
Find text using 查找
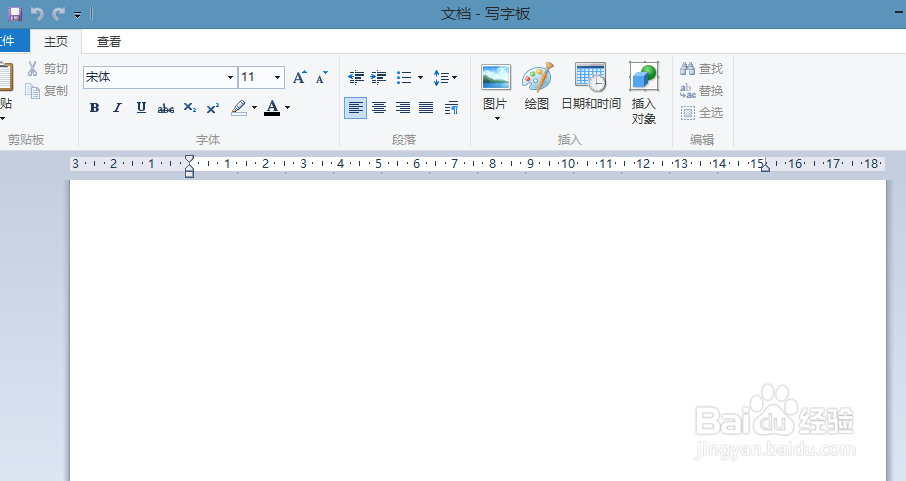701,68
